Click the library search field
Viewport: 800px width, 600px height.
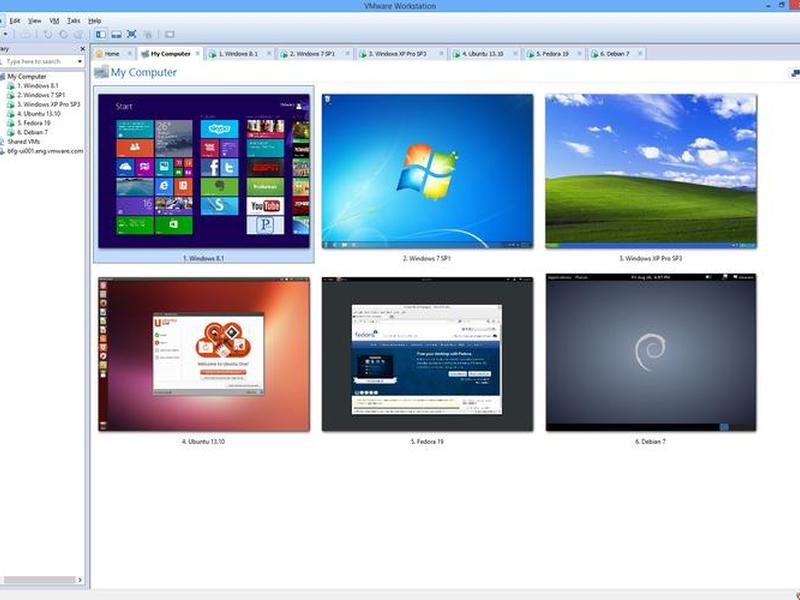38,61
